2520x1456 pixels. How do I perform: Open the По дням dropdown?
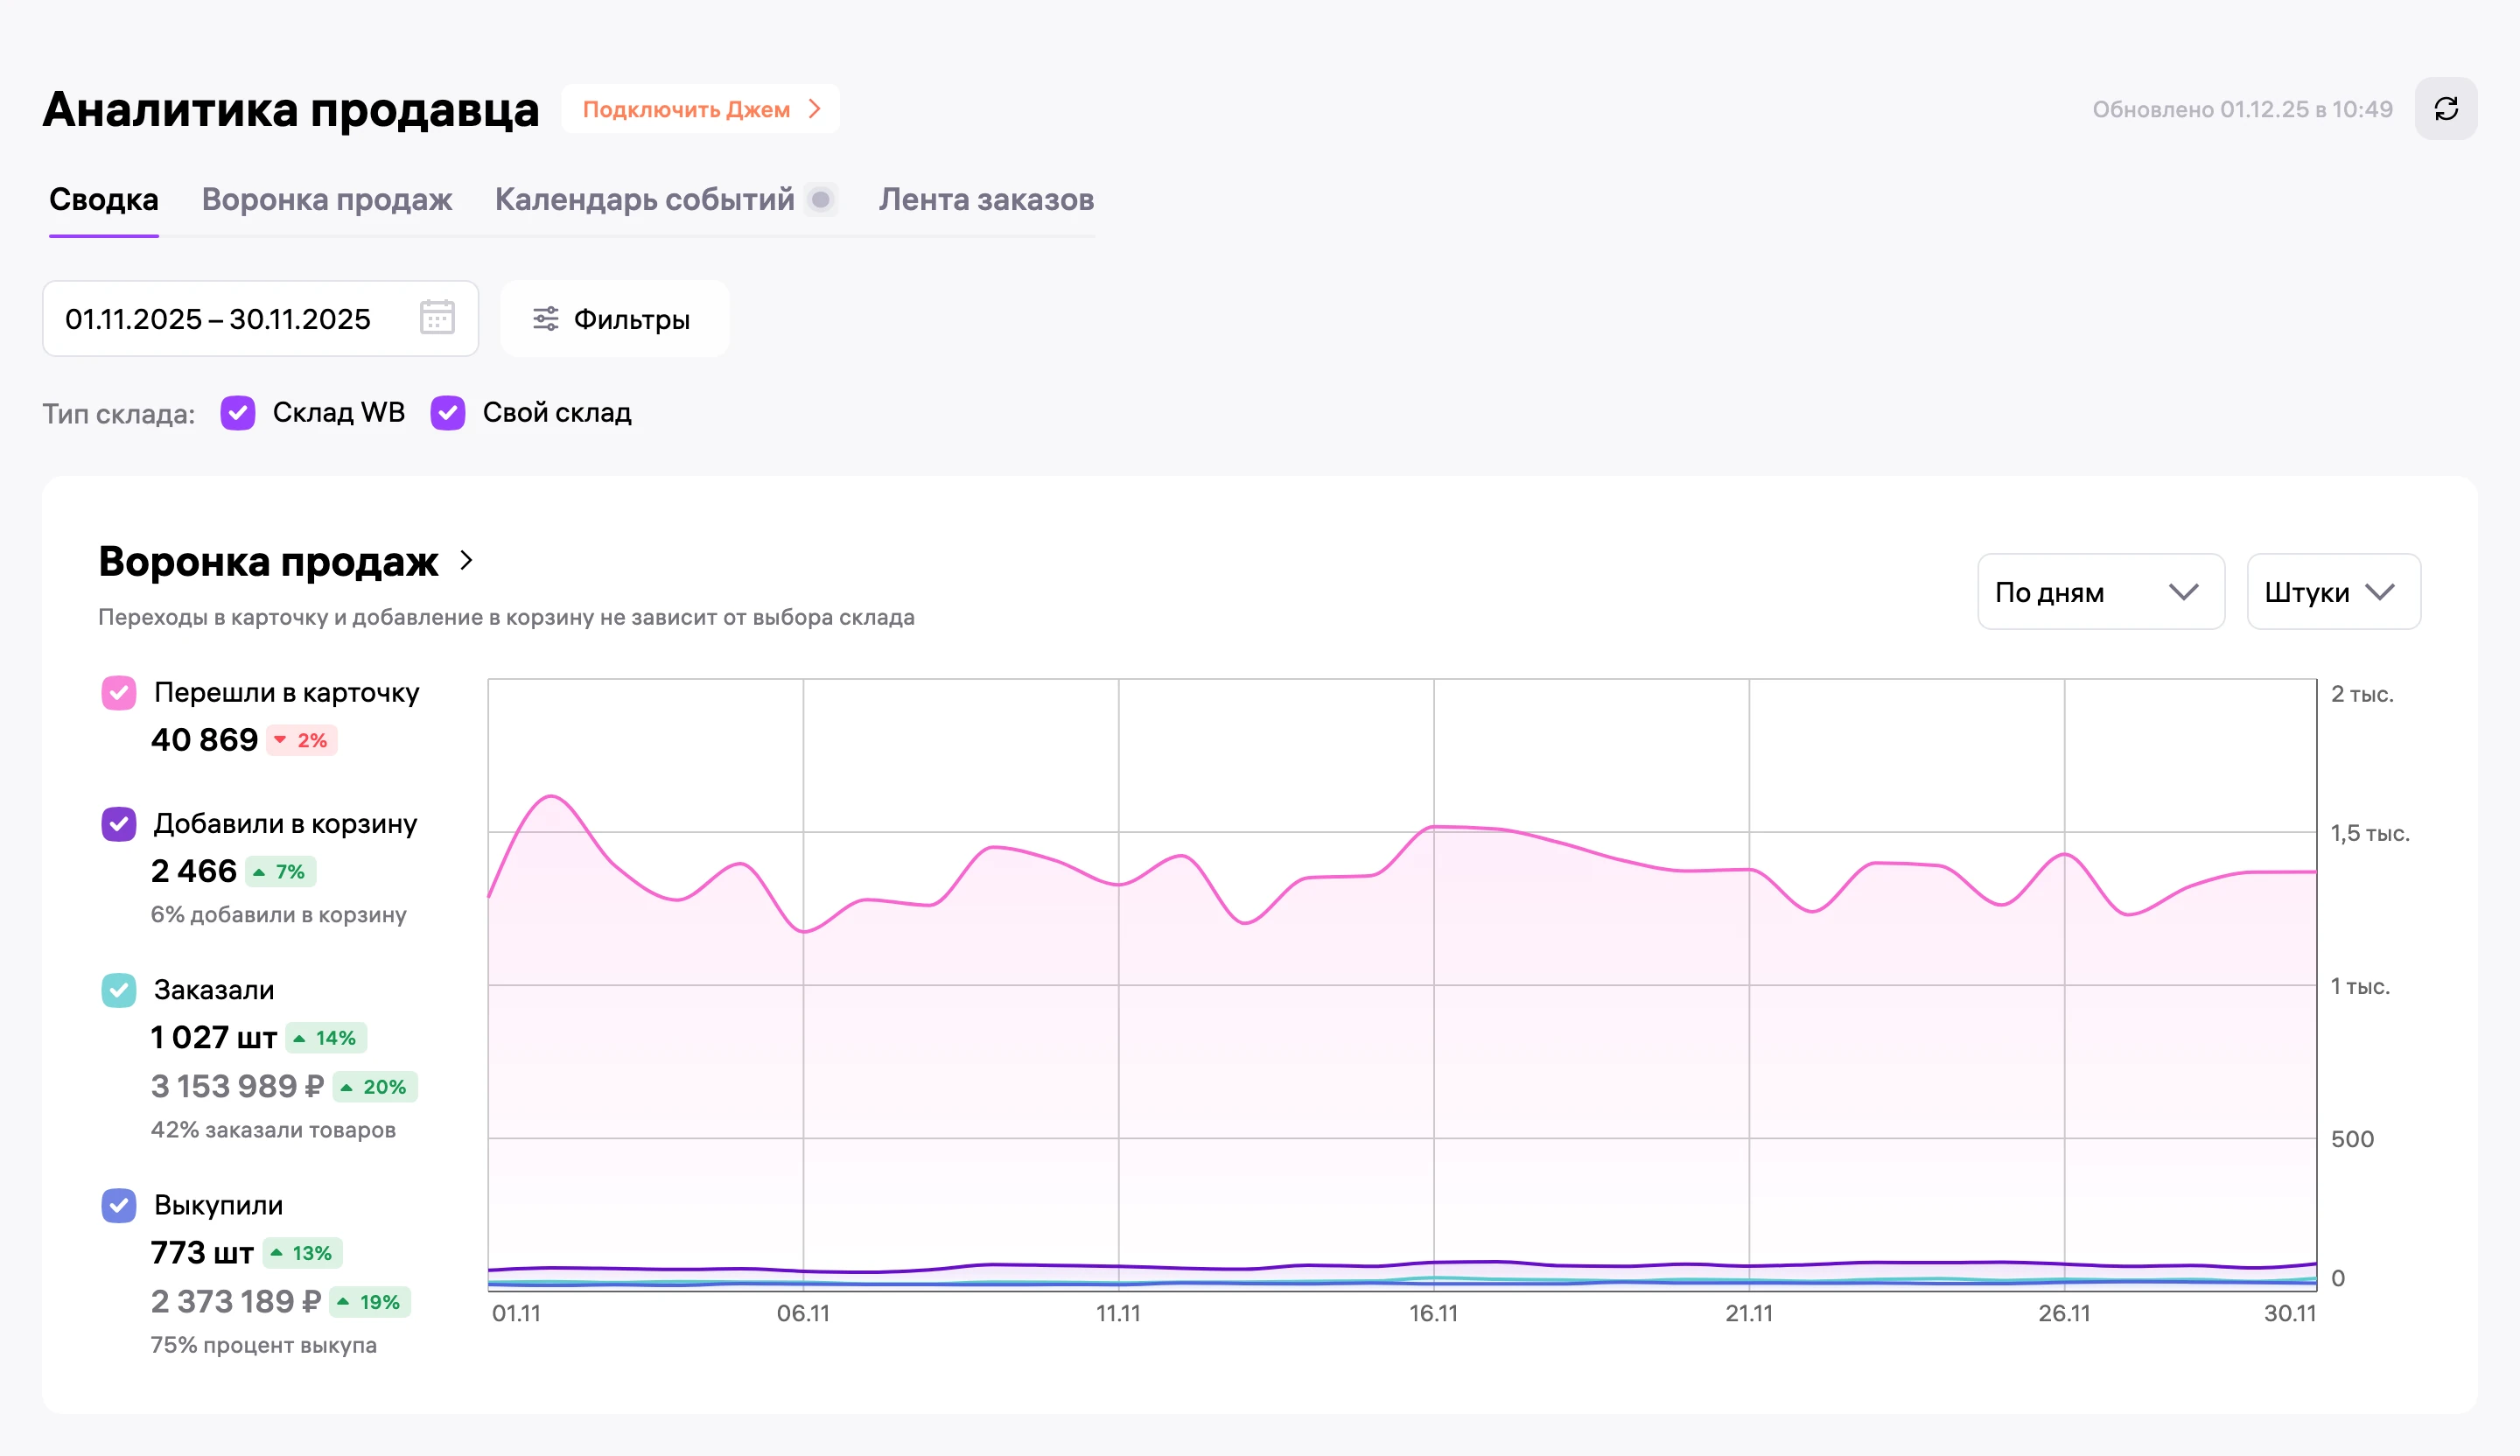tap(2101, 592)
